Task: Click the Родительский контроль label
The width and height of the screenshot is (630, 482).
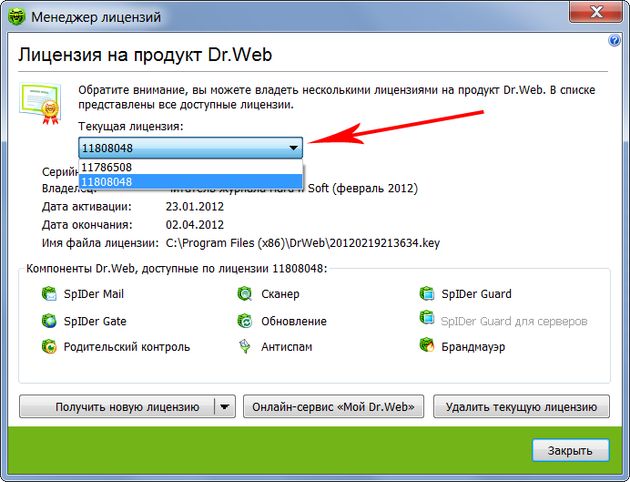Action: click(127, 347)
